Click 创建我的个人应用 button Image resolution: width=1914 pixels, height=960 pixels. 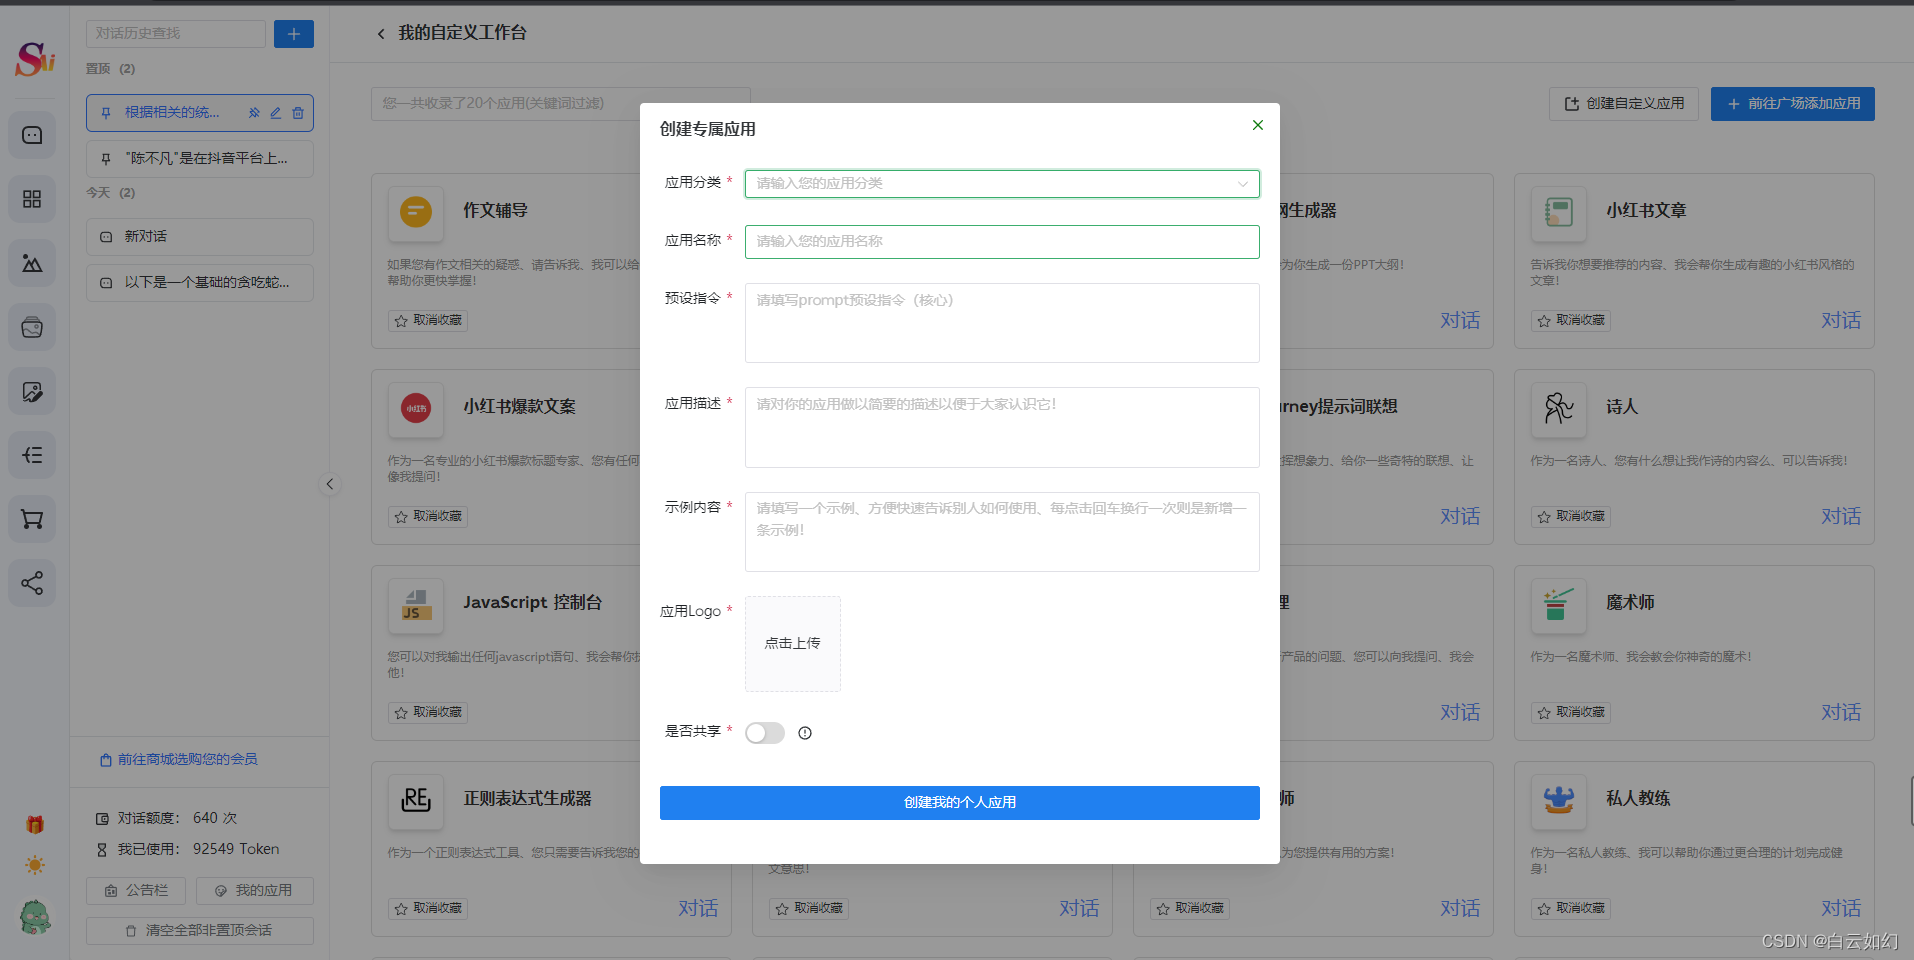tap(960, 803)
